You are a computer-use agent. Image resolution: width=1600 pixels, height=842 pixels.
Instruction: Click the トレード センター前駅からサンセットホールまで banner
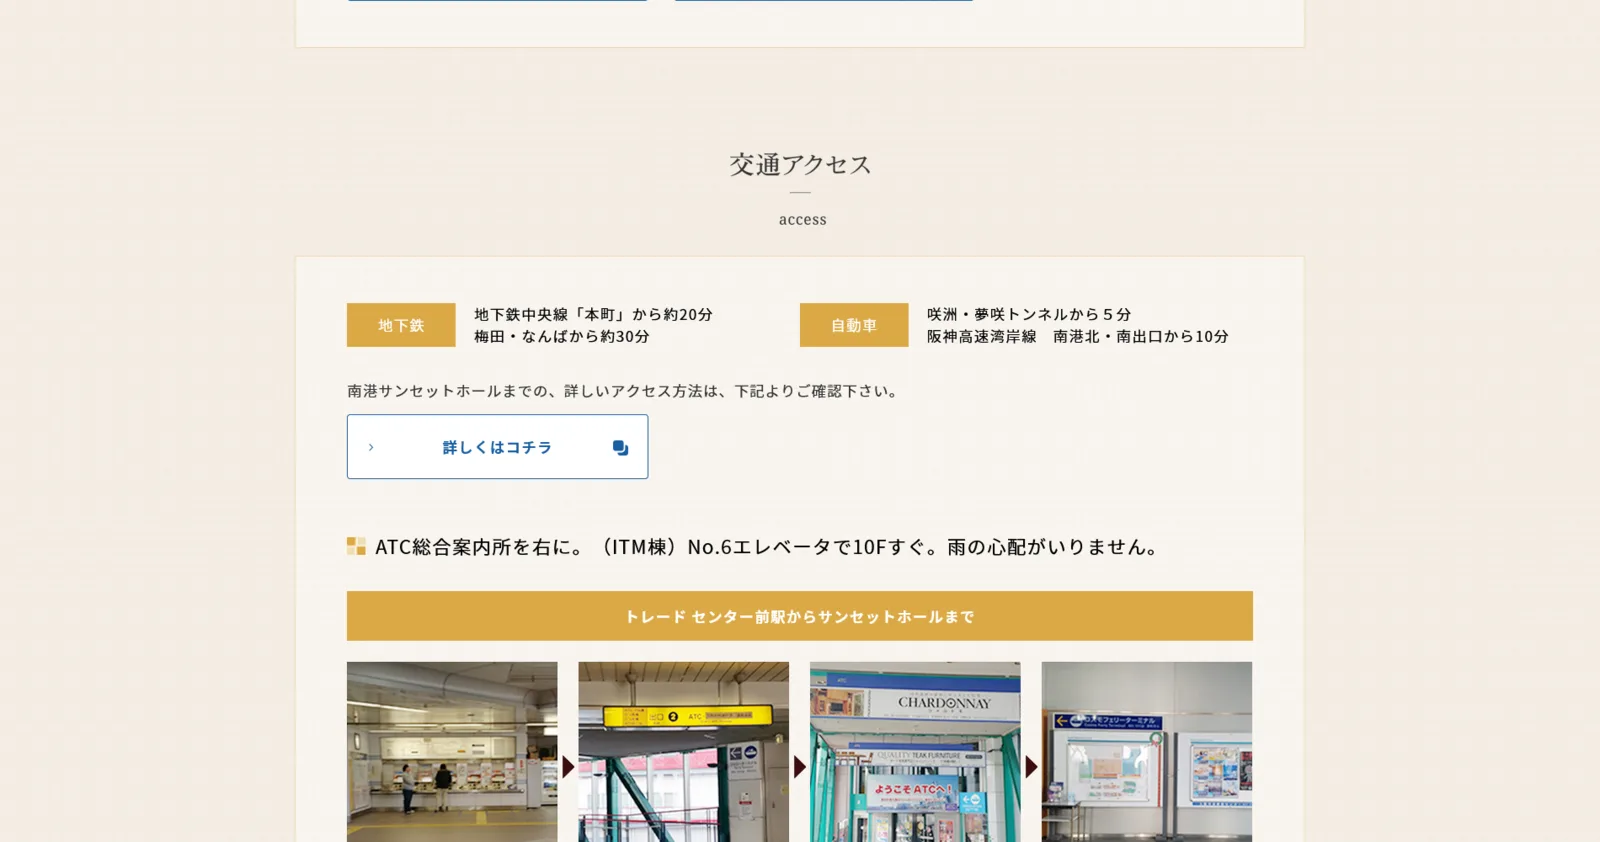click(800, 616)
